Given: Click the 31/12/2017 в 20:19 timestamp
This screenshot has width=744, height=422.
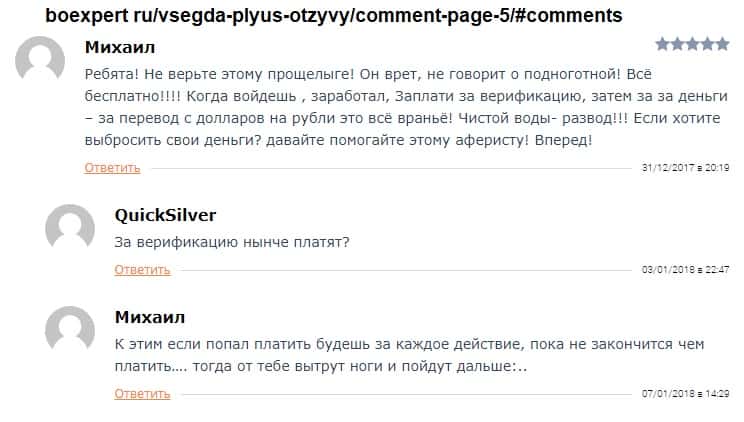Looking at the screenshot, I should click(685, 167).
